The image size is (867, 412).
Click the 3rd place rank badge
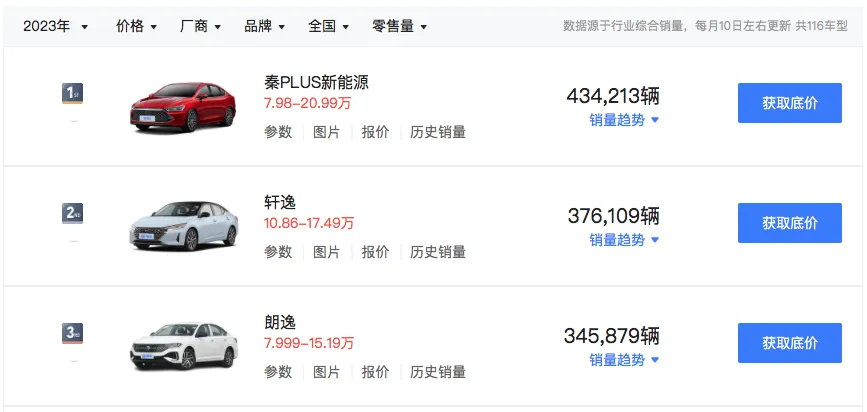pos(72,333)
